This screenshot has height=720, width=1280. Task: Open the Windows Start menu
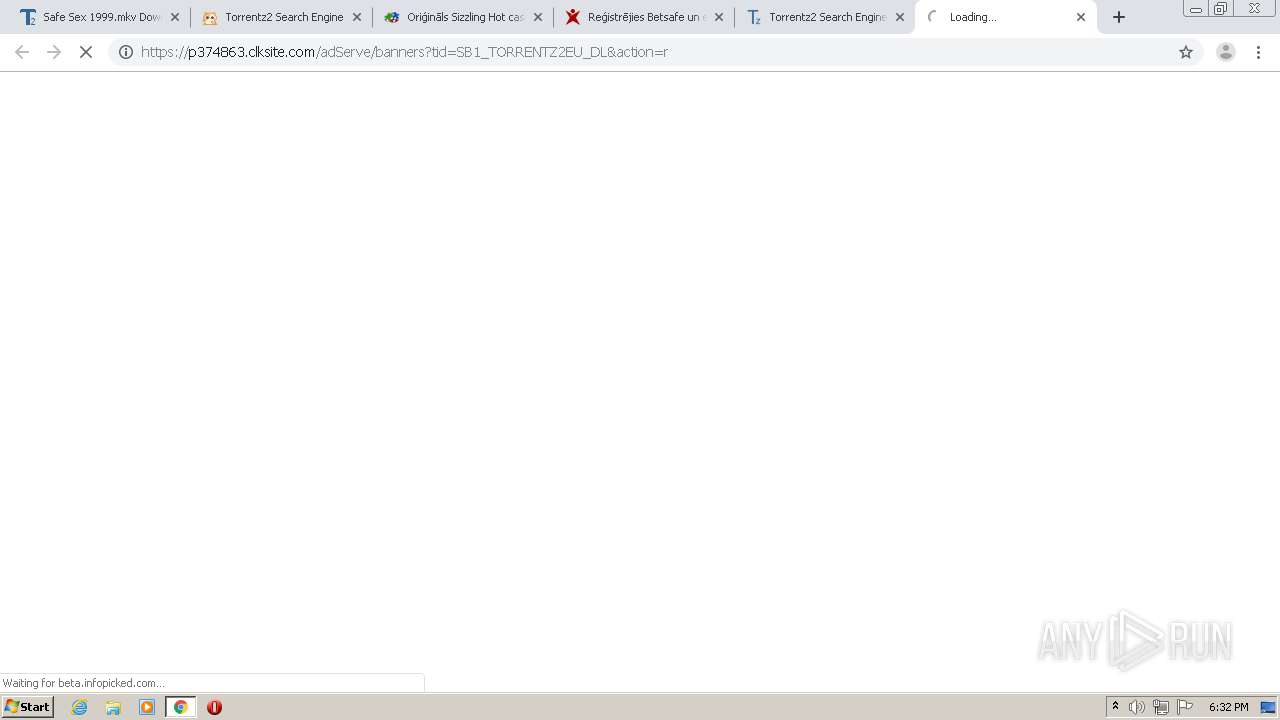pos(28,707)
